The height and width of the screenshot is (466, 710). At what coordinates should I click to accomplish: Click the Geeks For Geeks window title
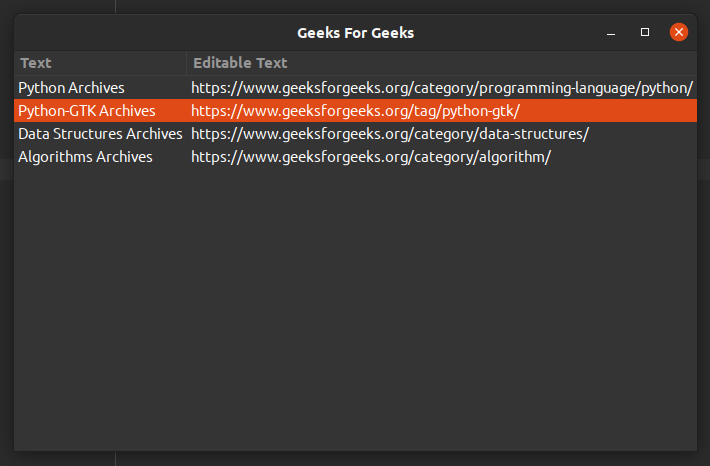(x=355, y=33)
